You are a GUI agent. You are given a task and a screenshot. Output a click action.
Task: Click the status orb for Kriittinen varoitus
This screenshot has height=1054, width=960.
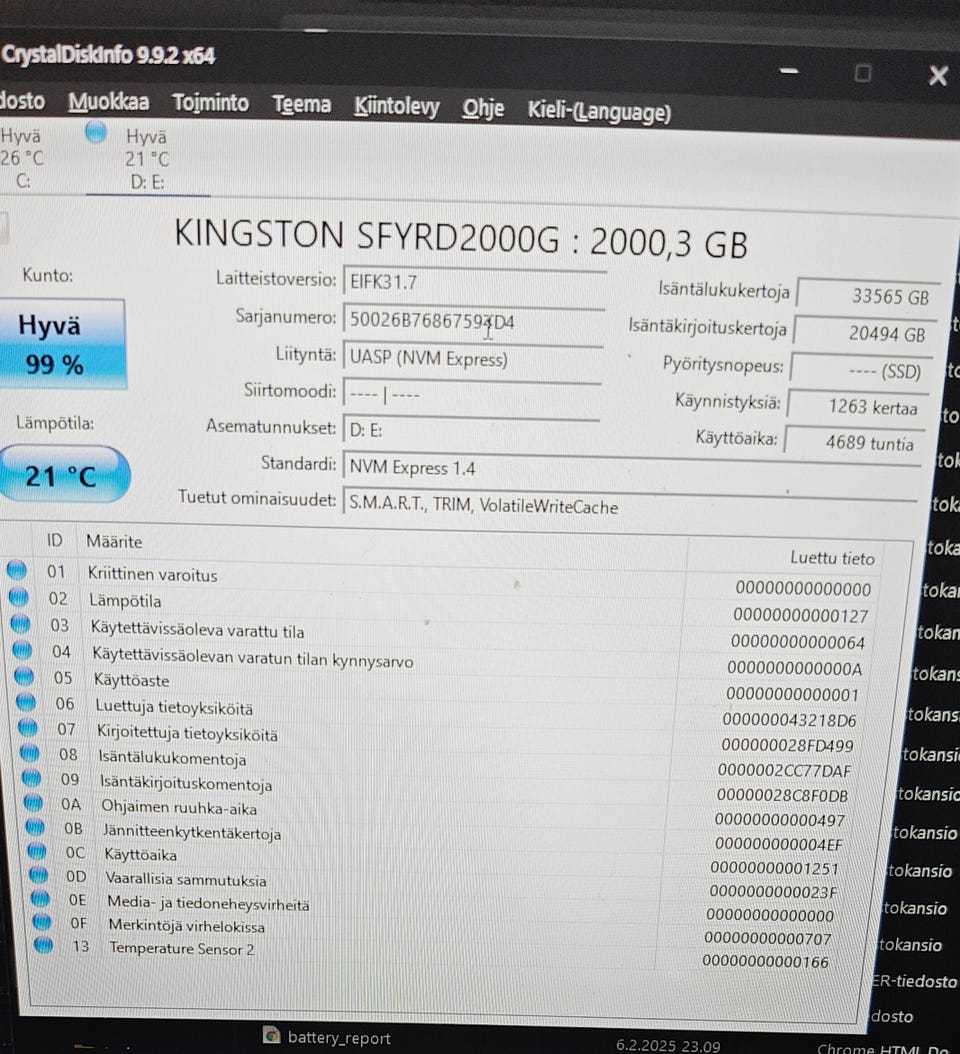(16, 571)
